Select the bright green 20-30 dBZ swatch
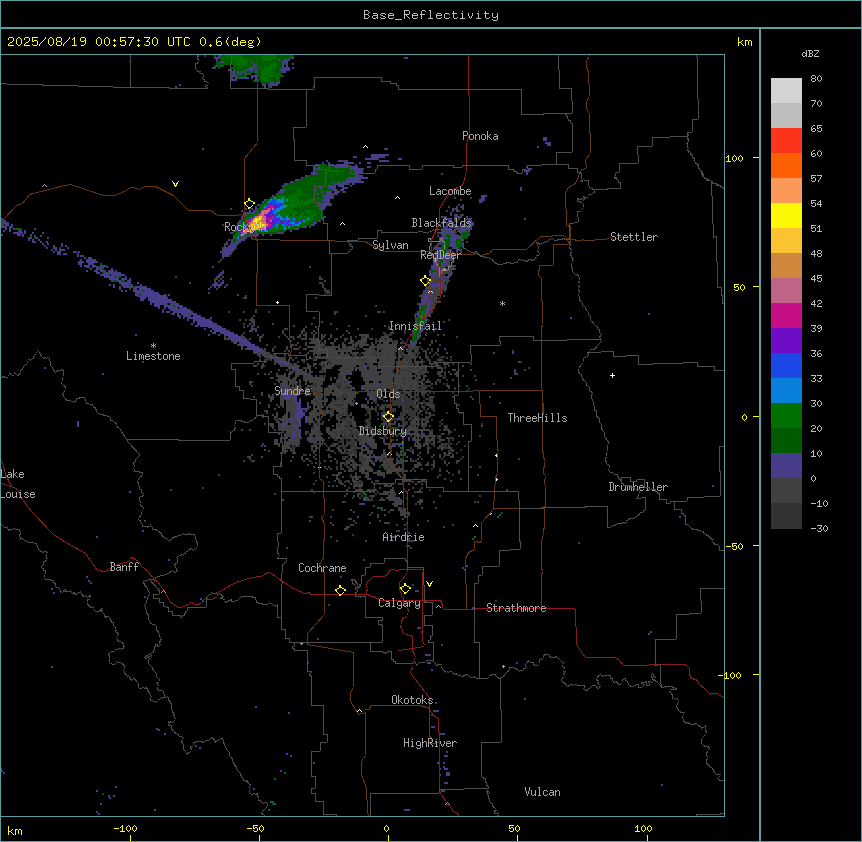This screenshot has height=842, width=862. click(786, 416)
